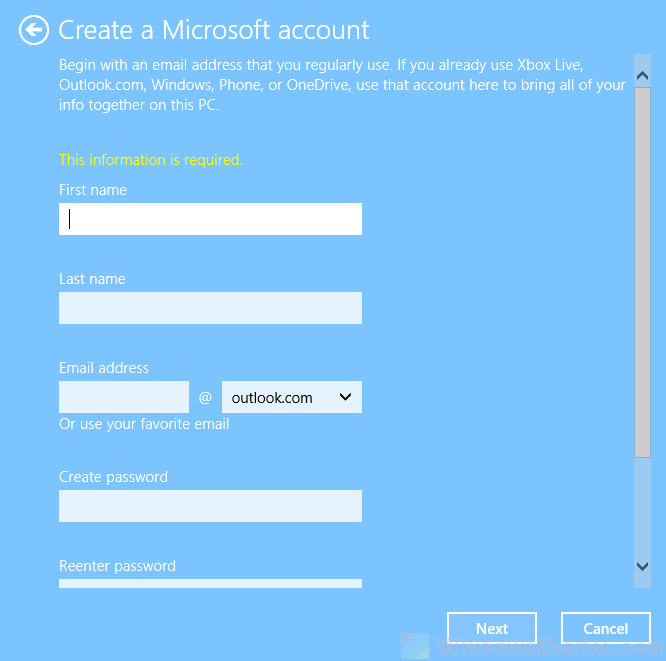Click the Or use your favorite email link

[x=144, y=424]
